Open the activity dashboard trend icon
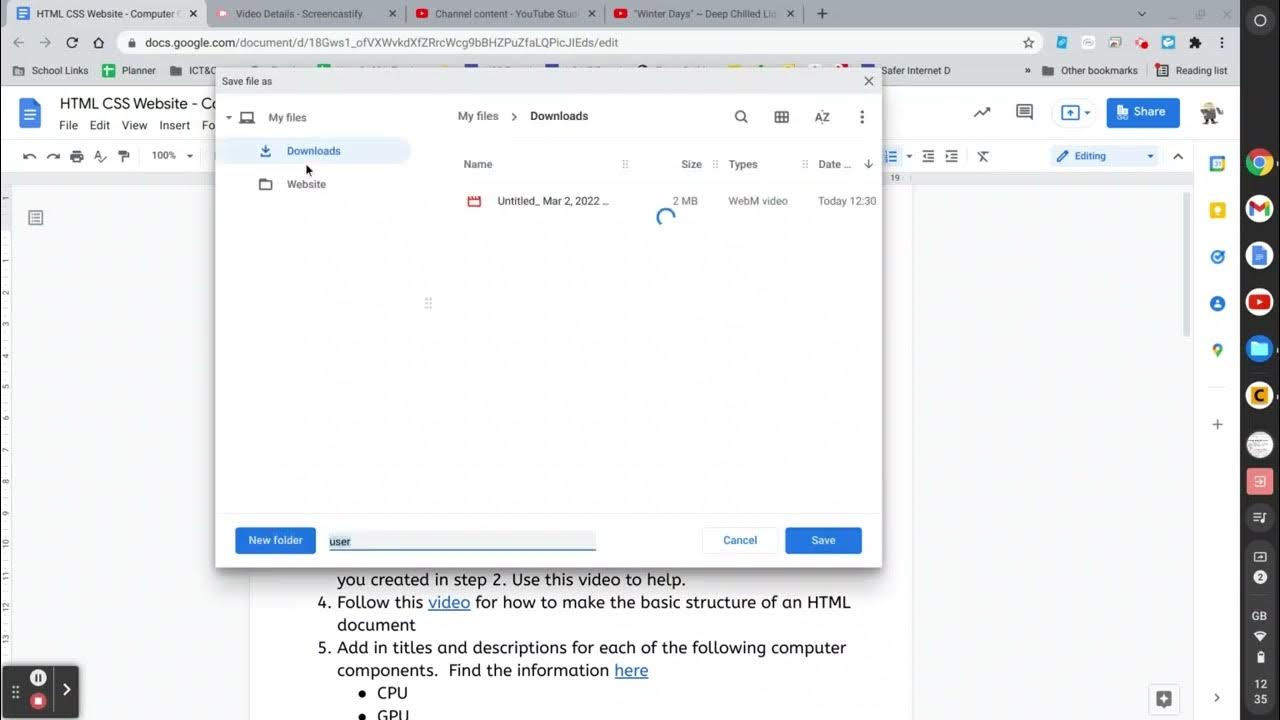The height and width of the screenshot is (720, 1280). pos(983,112)
